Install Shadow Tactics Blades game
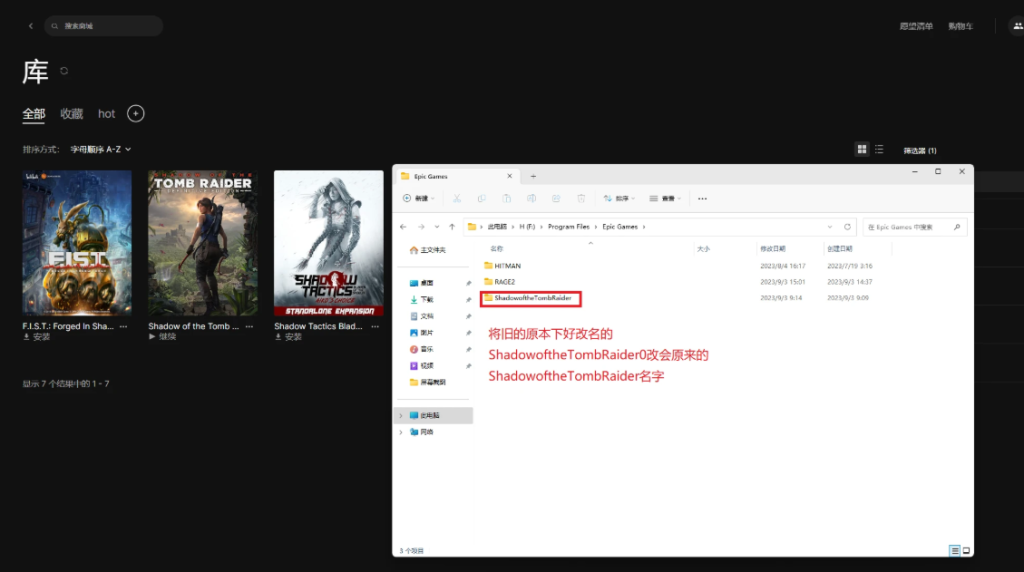1024x572 pixels. pyautogui.click(x=288, y=337)
